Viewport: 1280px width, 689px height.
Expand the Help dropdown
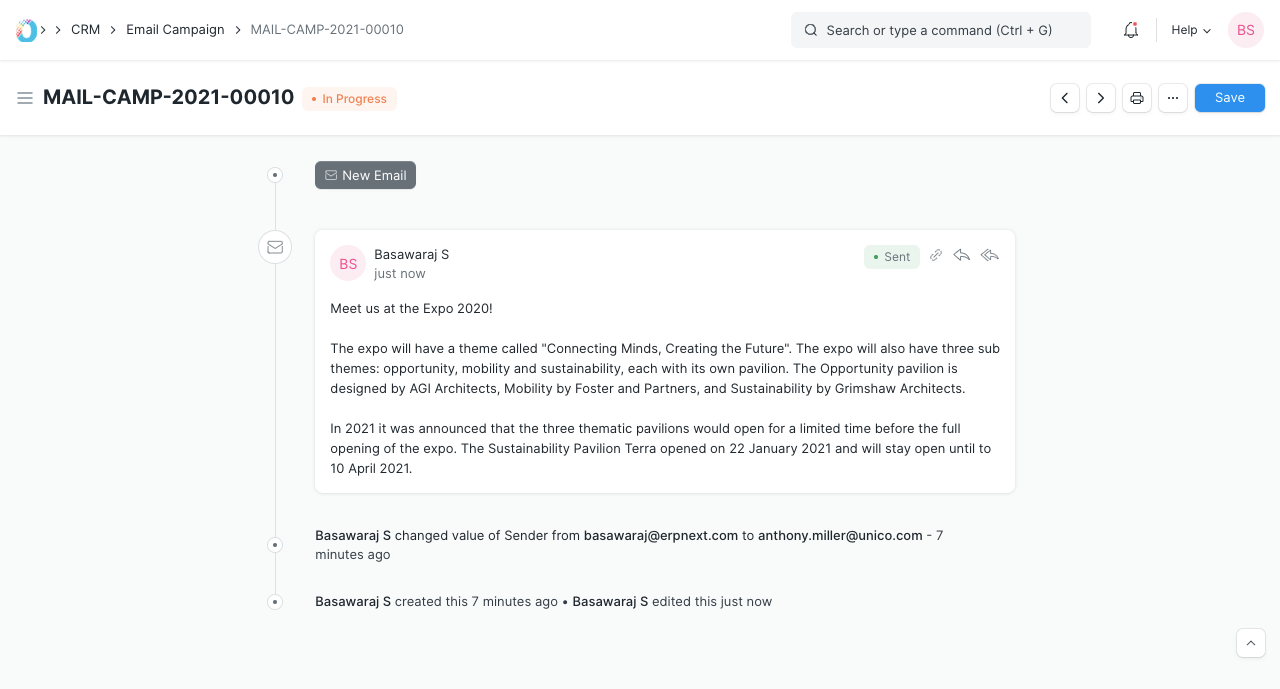[x=1191, y=30]
